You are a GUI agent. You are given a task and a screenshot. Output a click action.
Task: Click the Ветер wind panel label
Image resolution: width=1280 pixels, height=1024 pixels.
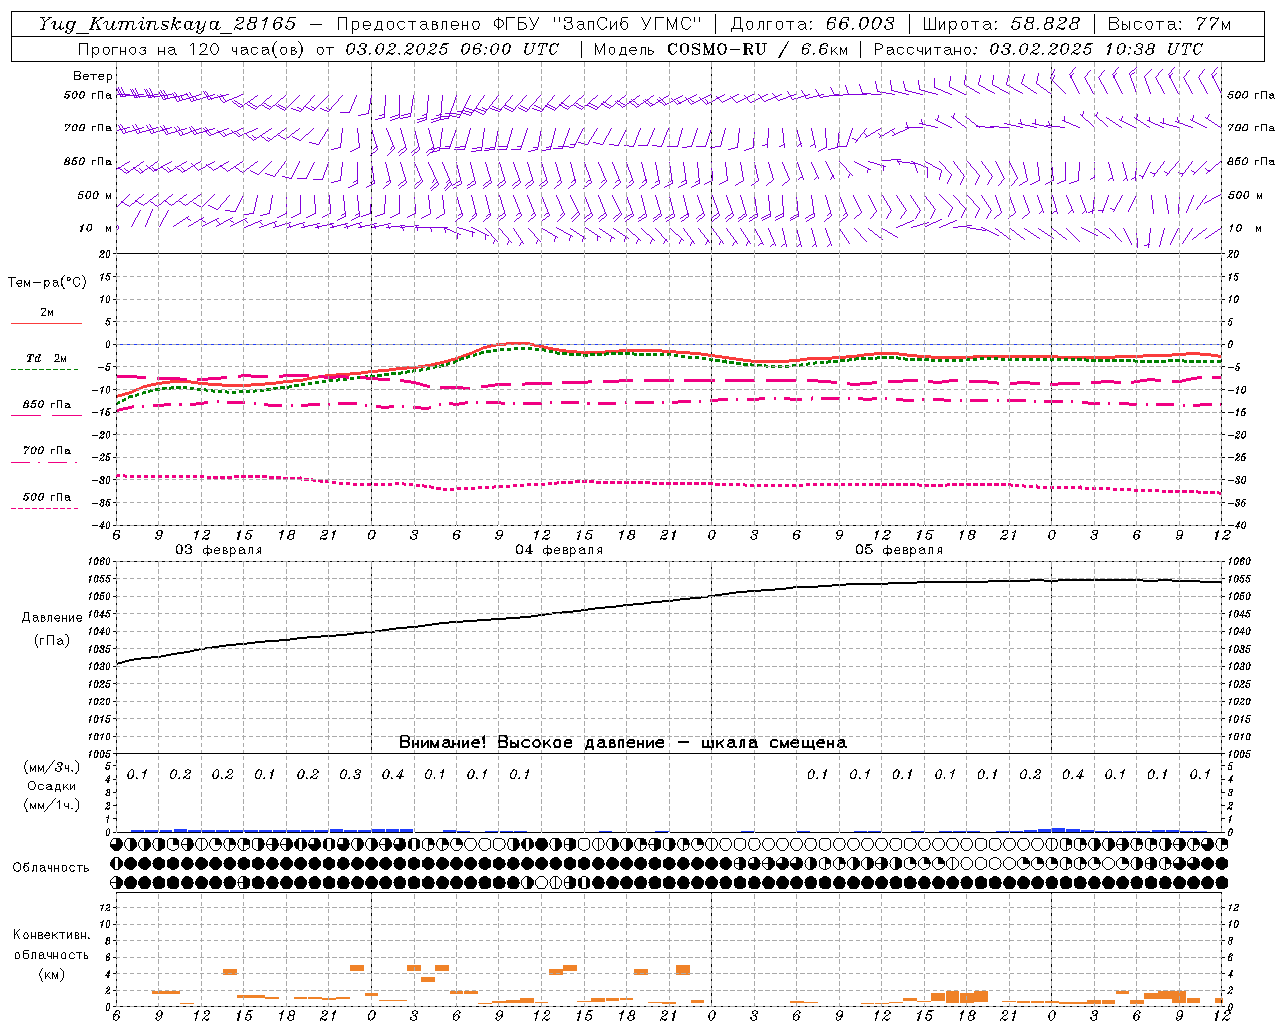pyautogui.click(x=92, y=76)
